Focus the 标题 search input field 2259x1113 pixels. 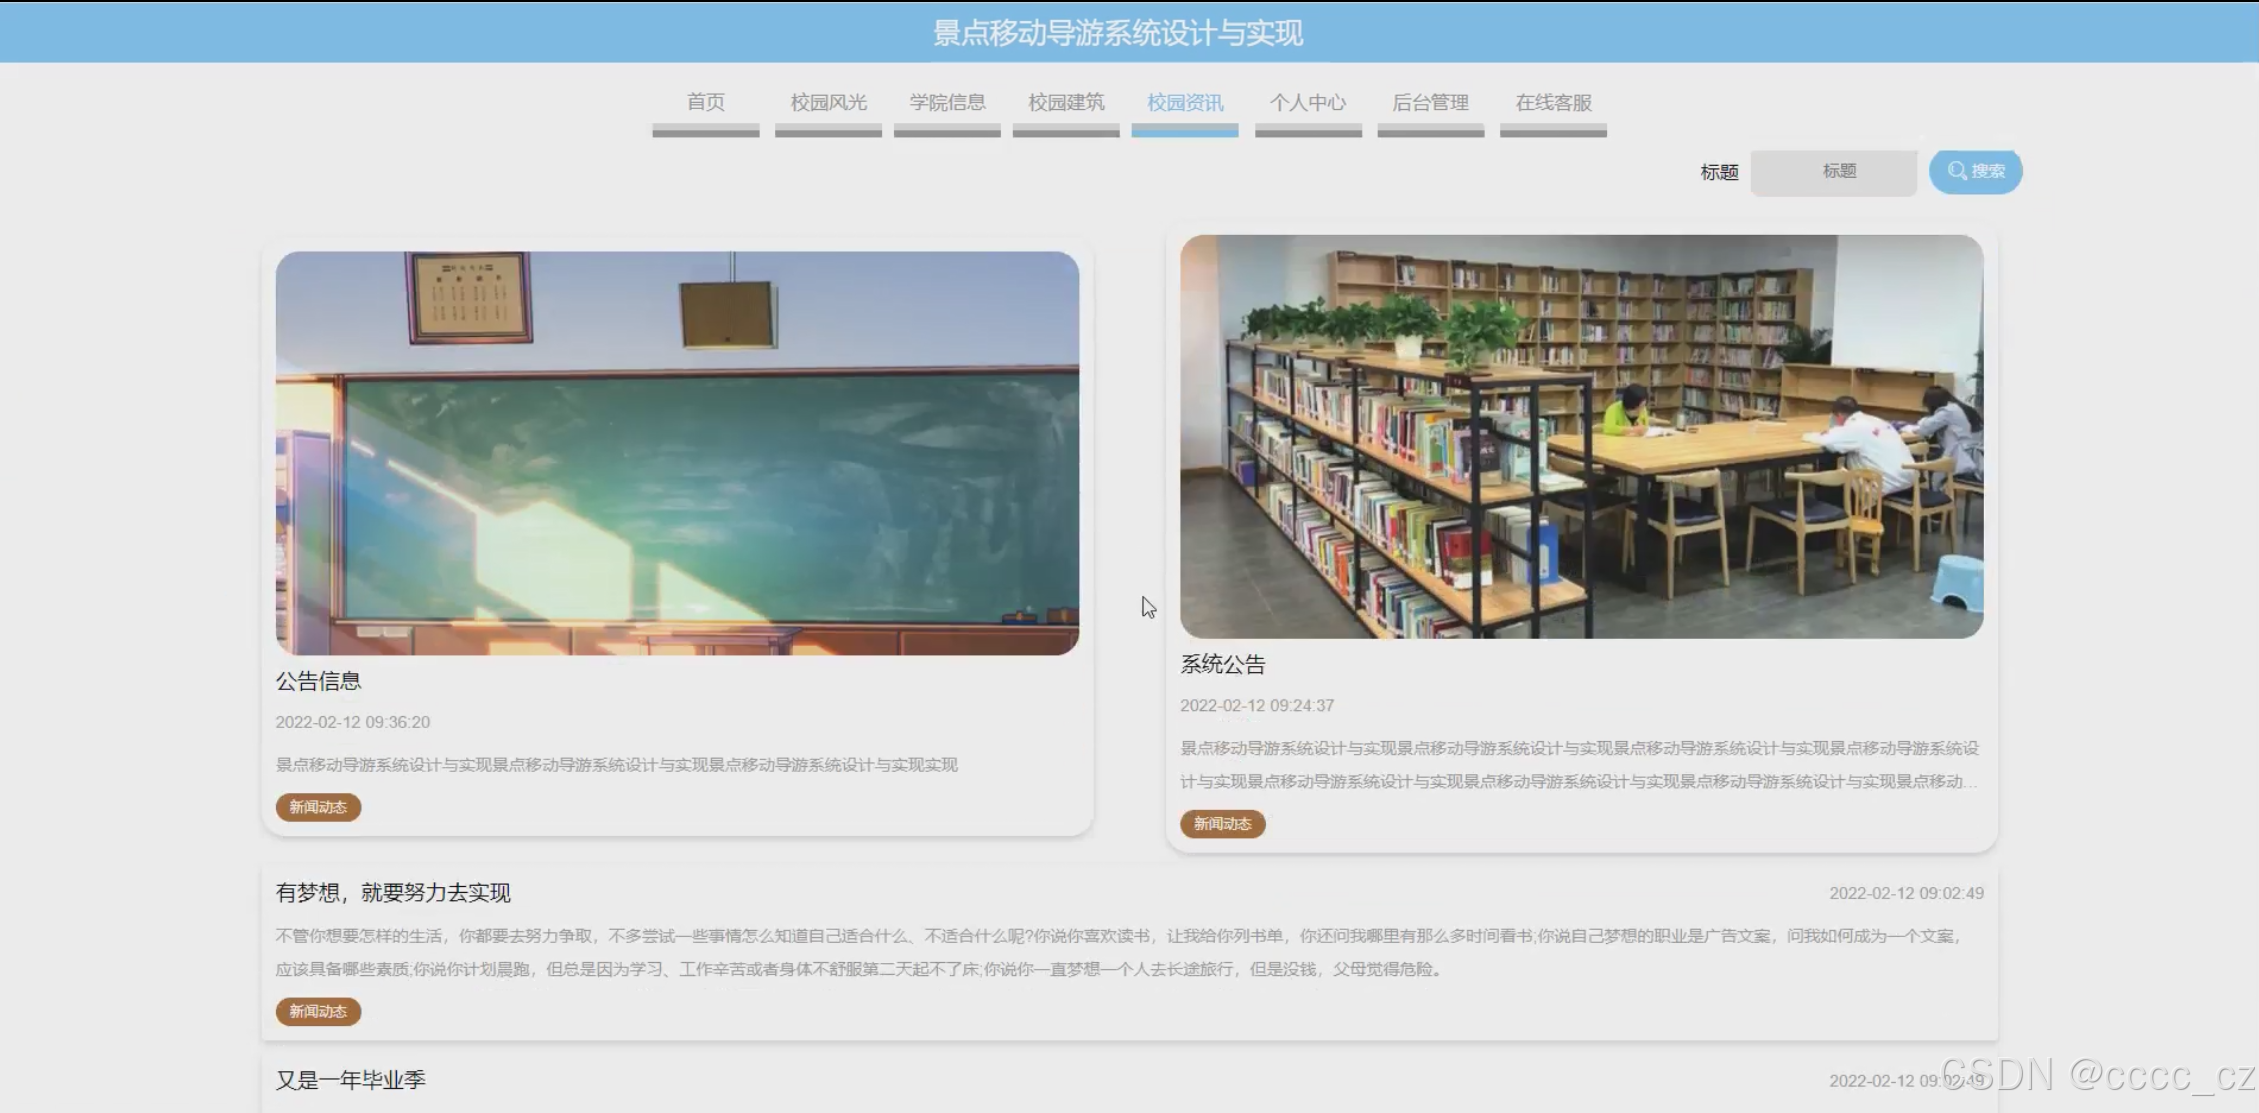coord(1833,172)
